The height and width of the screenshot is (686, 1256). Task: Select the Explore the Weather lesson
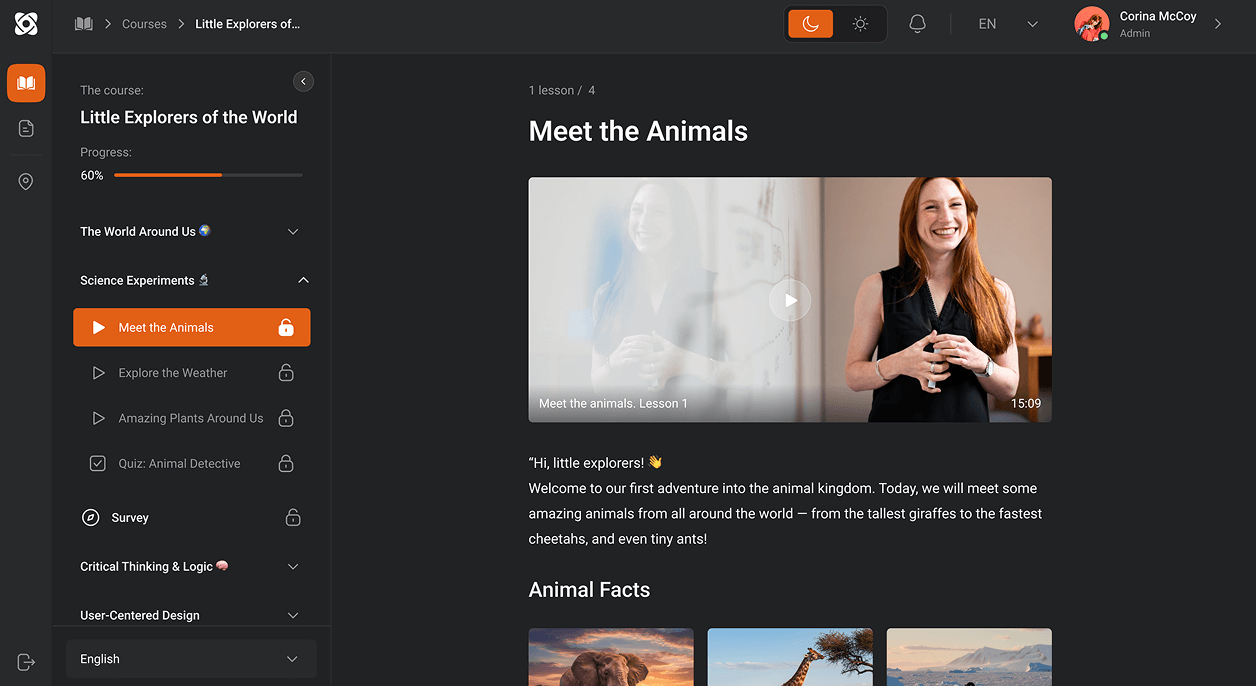(x=191, y=373)
